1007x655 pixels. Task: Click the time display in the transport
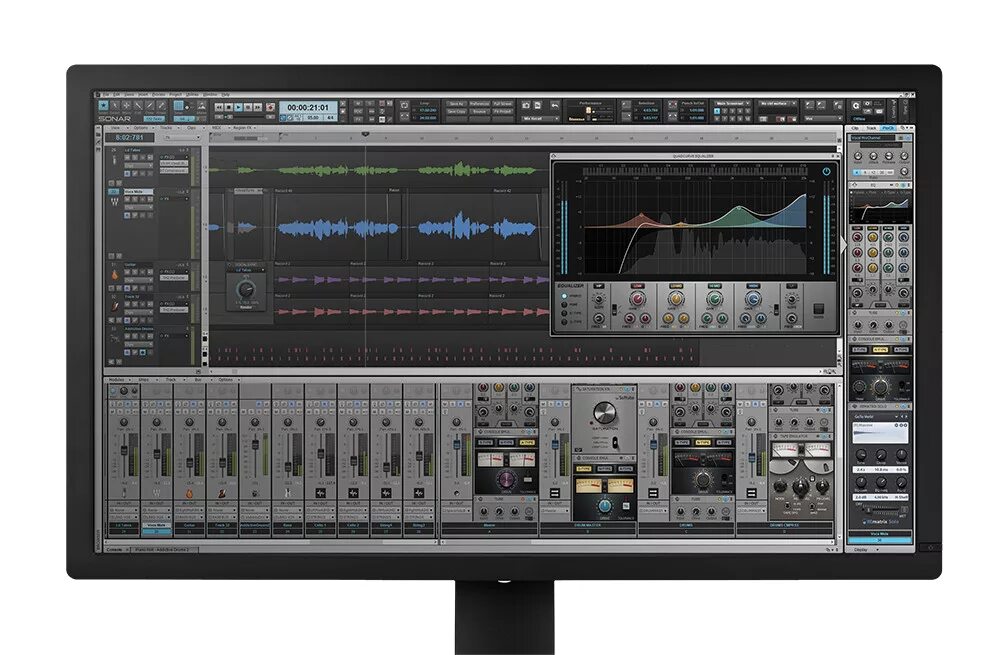tap(310, 106)
